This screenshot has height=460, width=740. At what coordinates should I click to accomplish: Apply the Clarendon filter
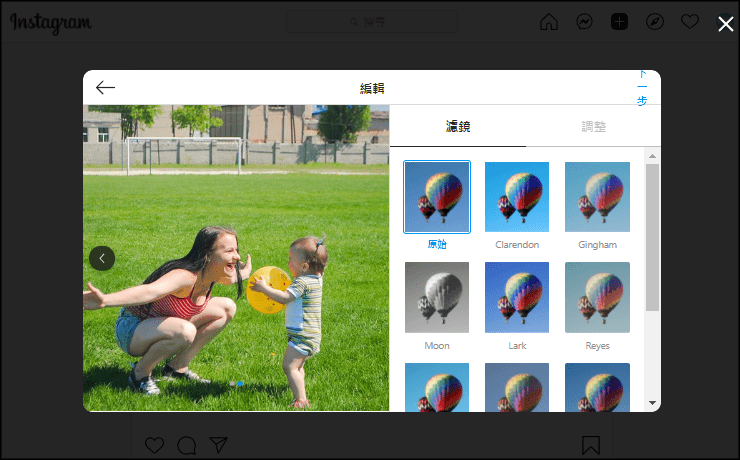[517, 197]
